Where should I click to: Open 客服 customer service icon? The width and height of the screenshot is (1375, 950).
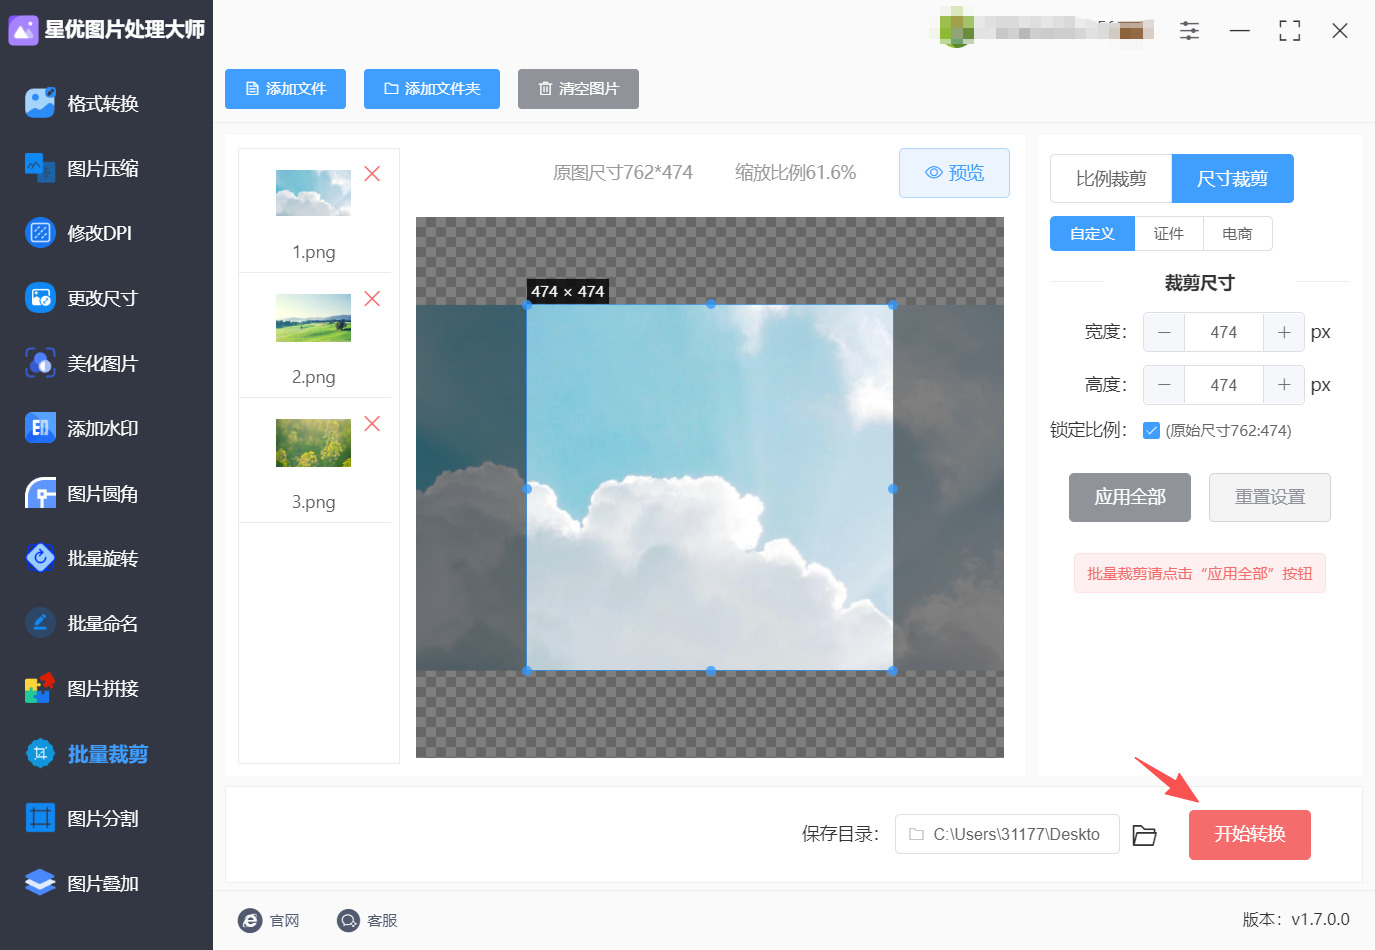(348, 920)
